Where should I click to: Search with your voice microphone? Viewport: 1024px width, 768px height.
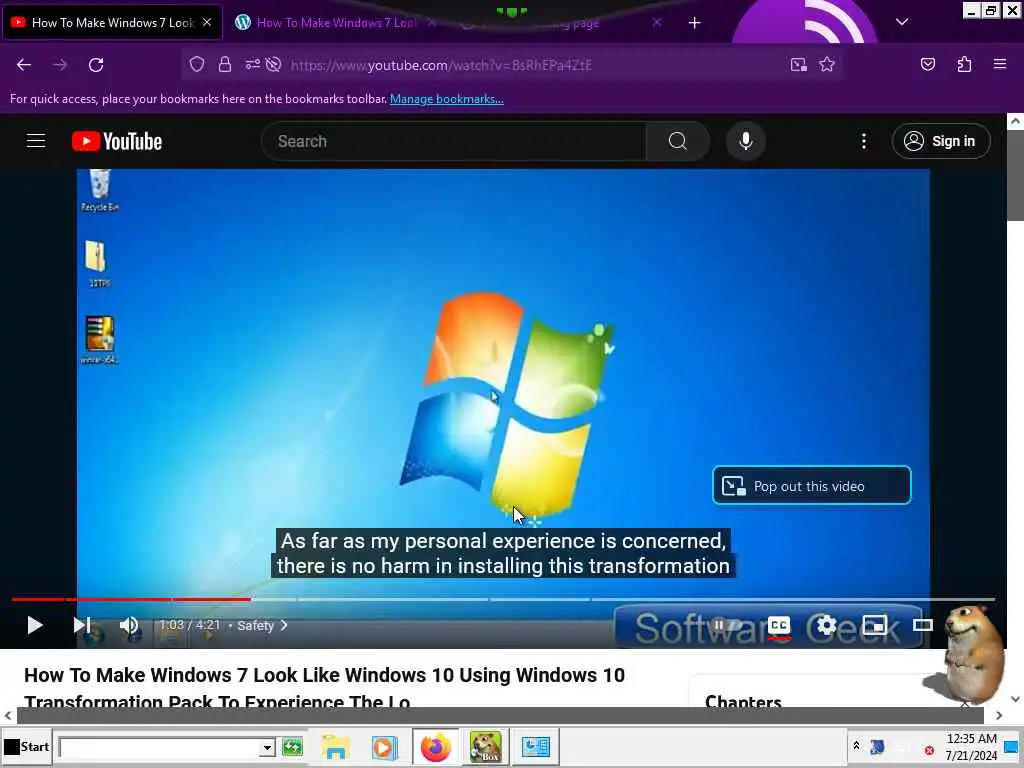pyautogui.click(x=746, y=141)
